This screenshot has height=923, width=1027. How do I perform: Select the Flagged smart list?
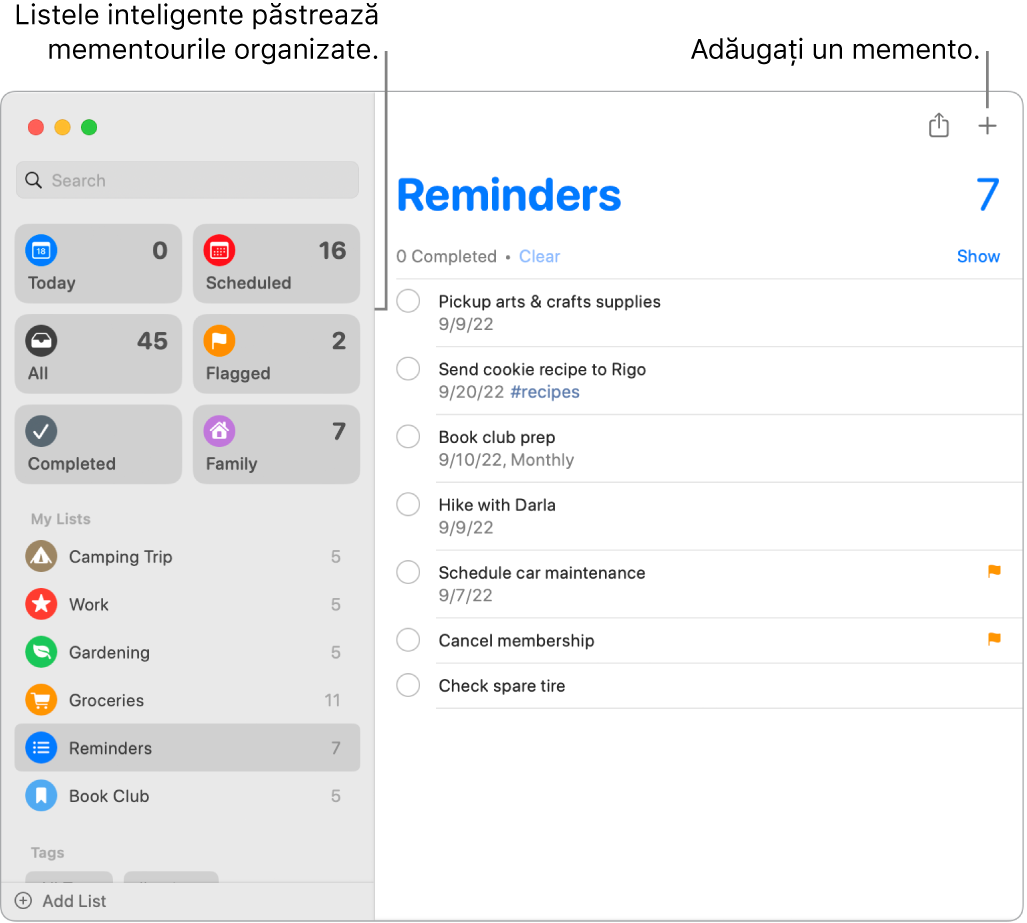(x=276, y=354)
